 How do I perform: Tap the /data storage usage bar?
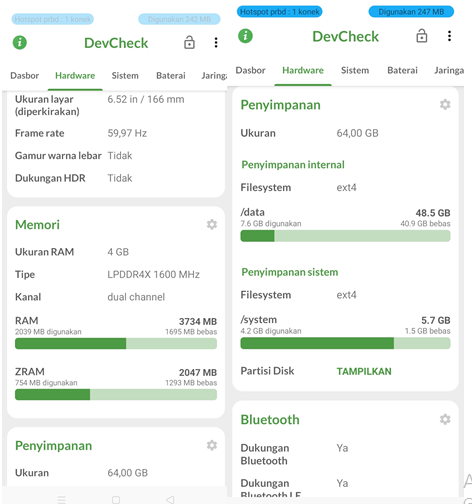345,236
